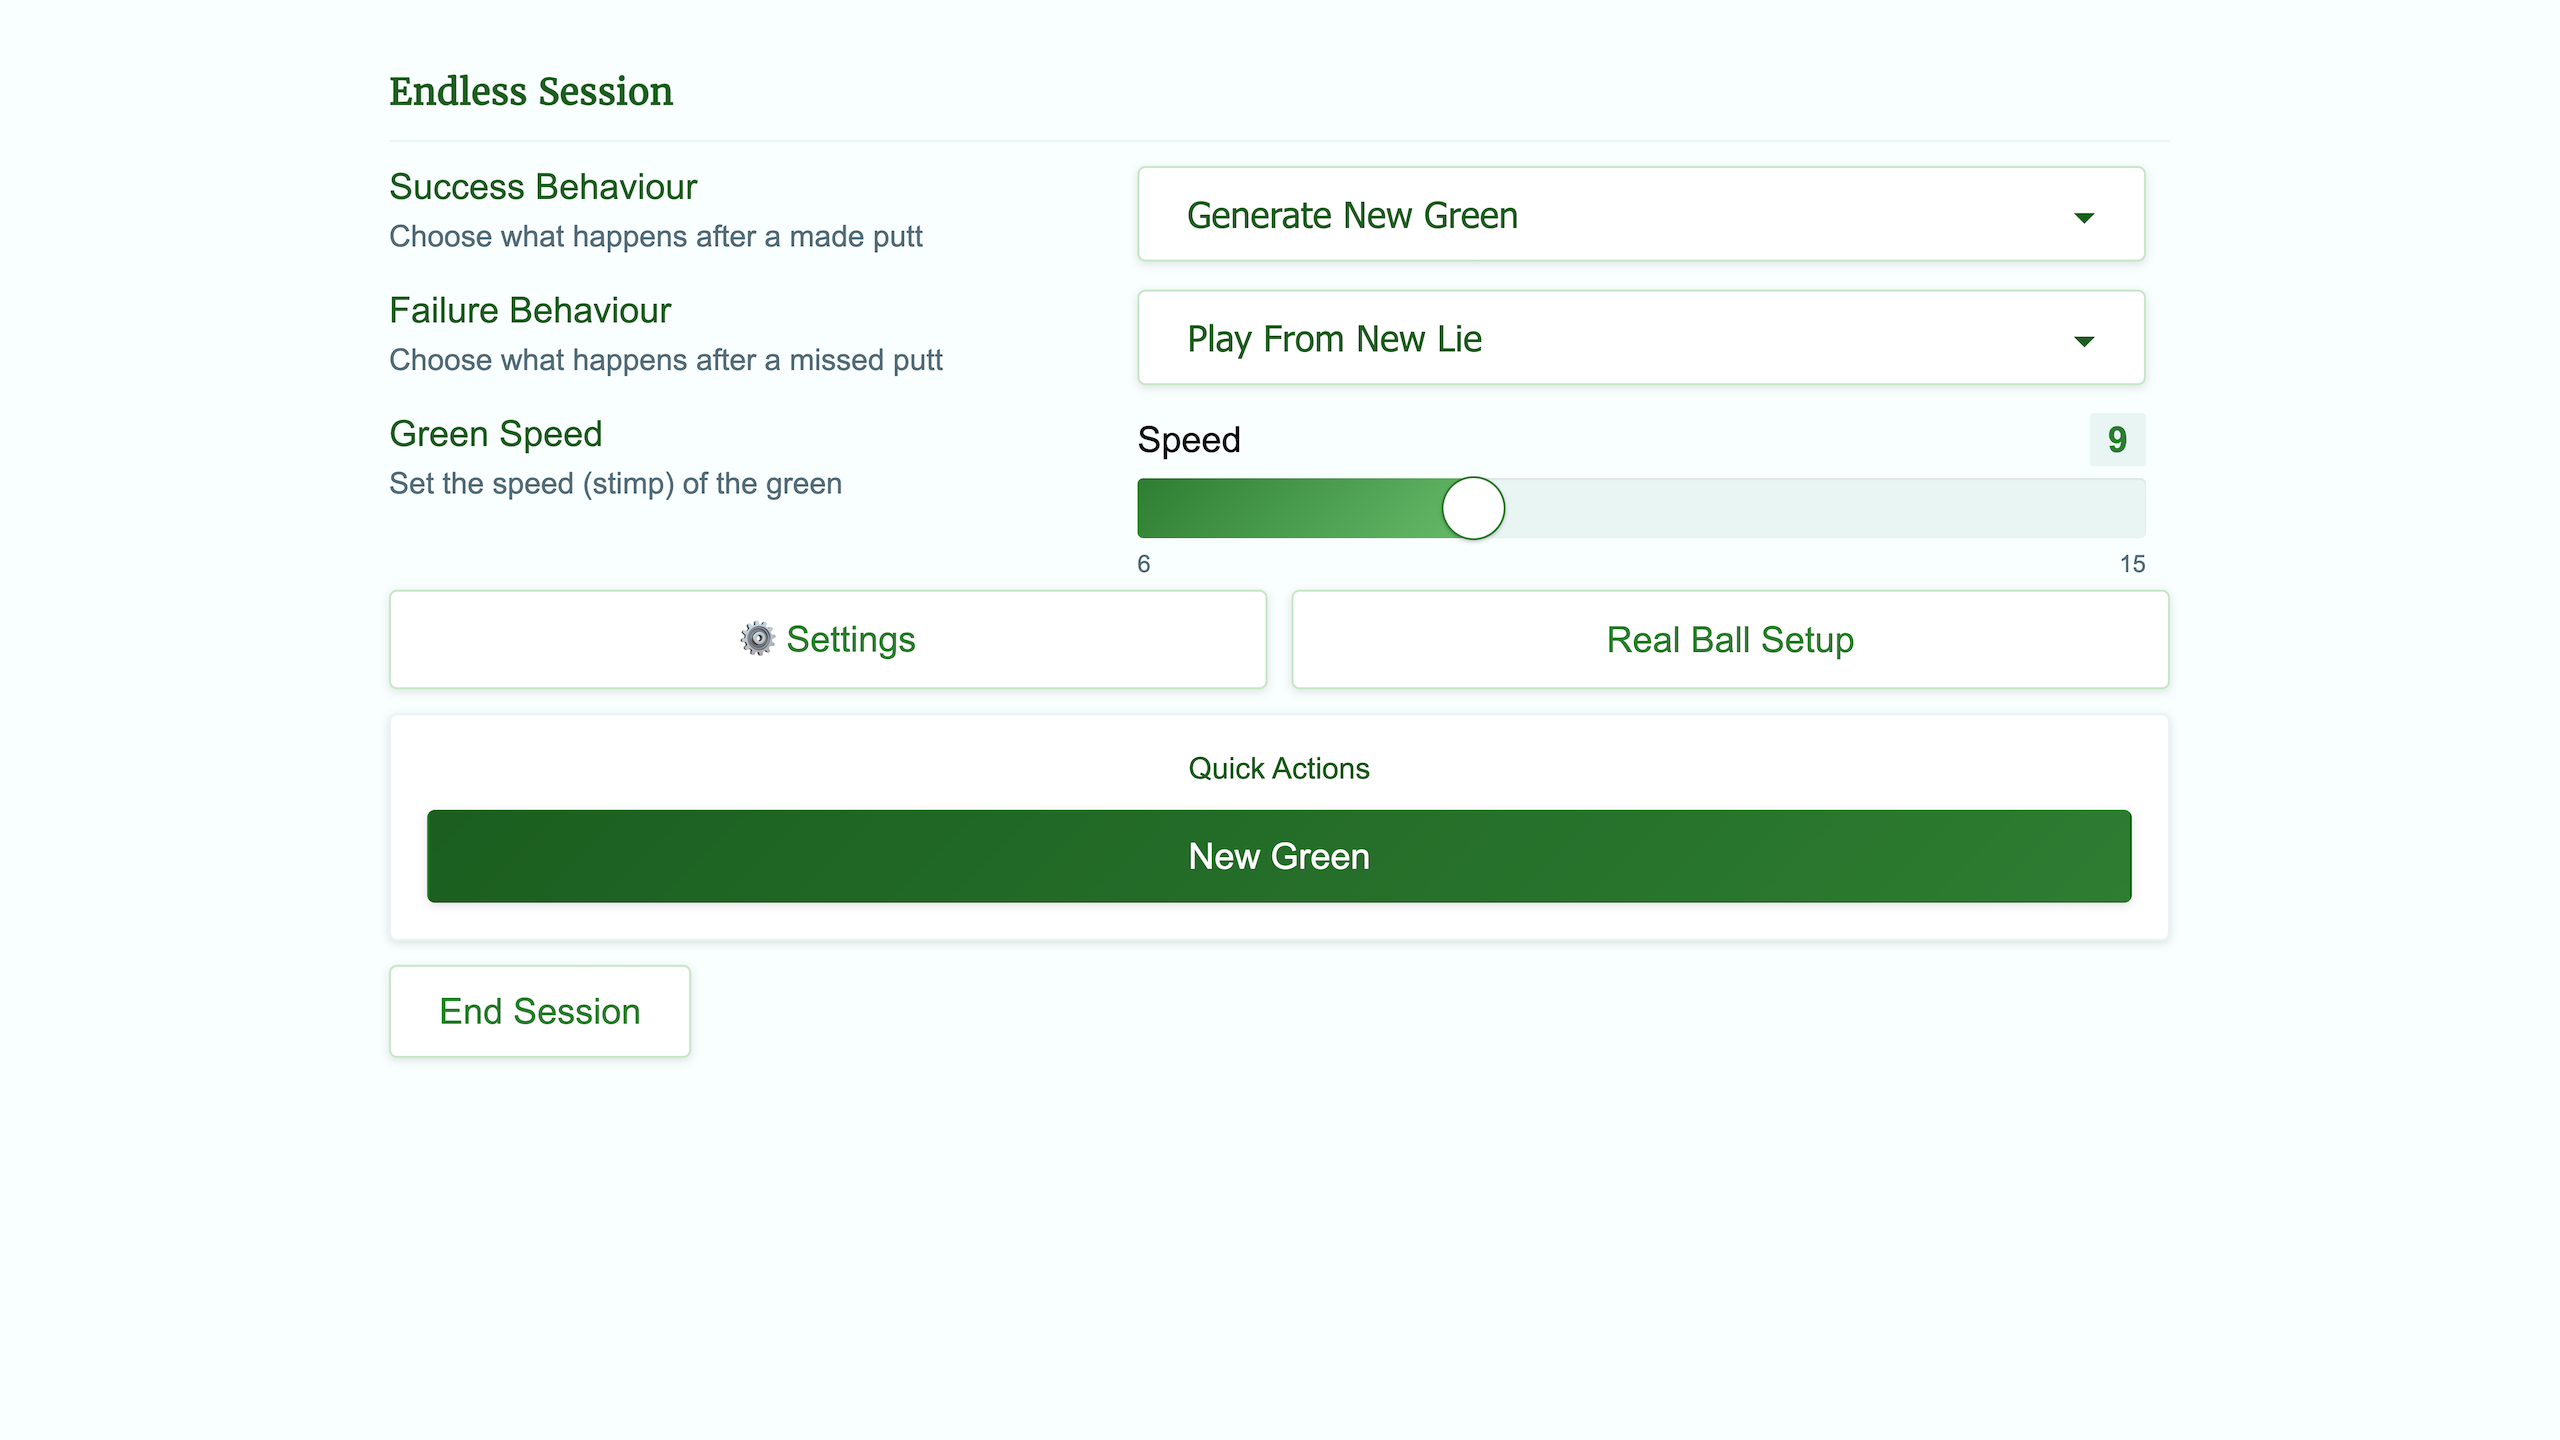Click the green speed slider handle
This screenshot has height=1440, width=2560.
pos(1473,509)
